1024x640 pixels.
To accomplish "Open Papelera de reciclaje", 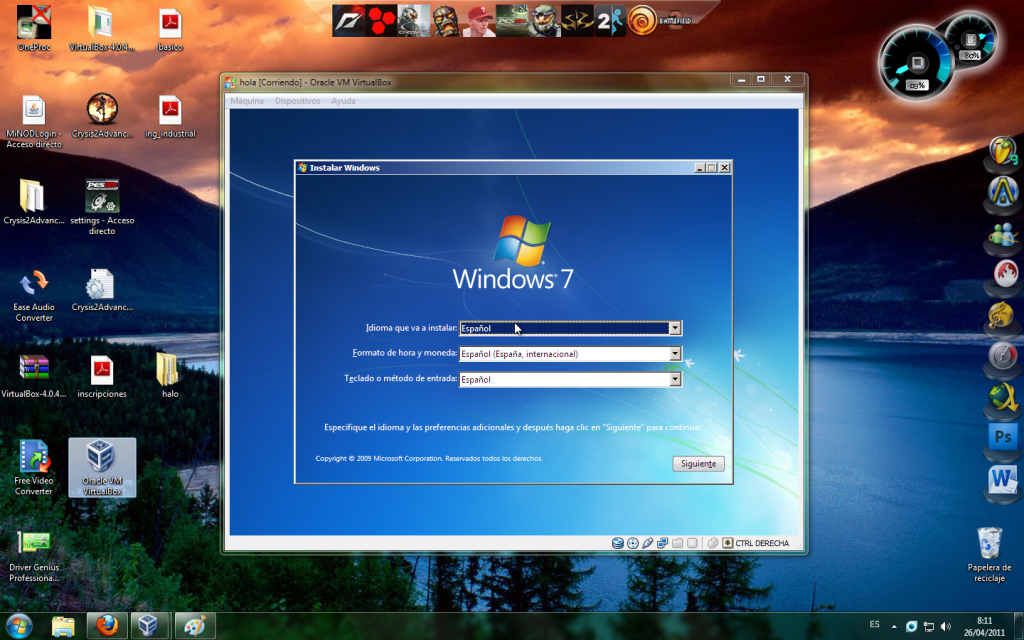I will point(989,554).
